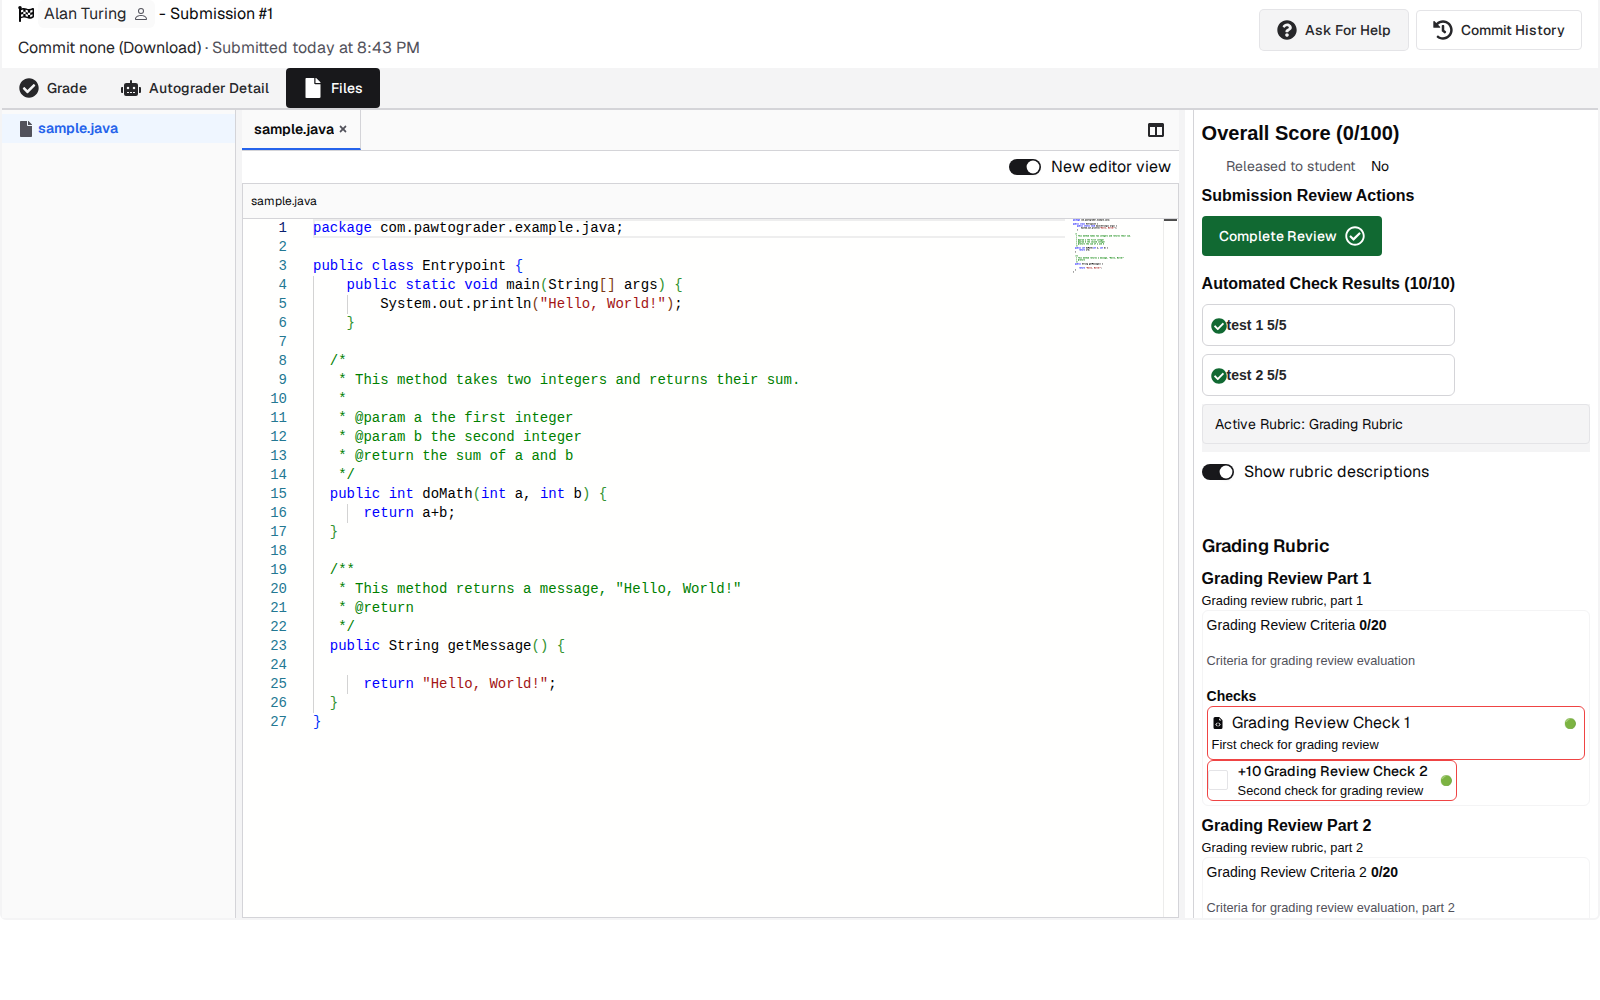Click the sample.java breadcrumb label above code
Screen dimensions: 1600x1000
pyautogui.click(x=284, y=201)
